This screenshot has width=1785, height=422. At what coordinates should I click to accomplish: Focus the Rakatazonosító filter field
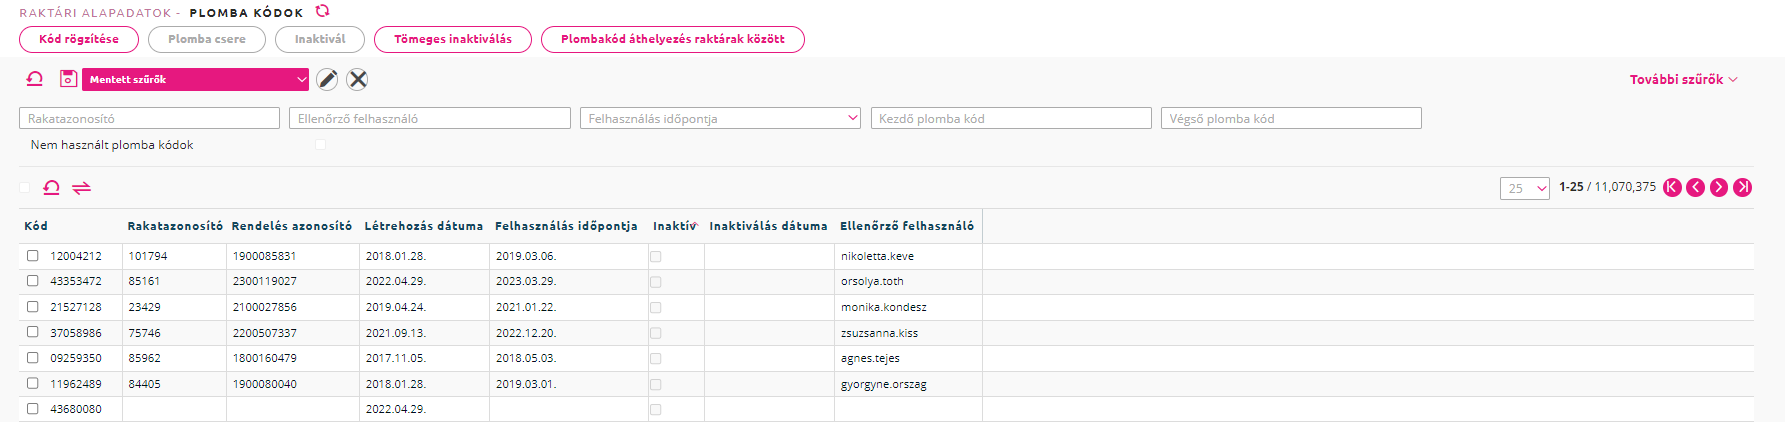point(149,118)
